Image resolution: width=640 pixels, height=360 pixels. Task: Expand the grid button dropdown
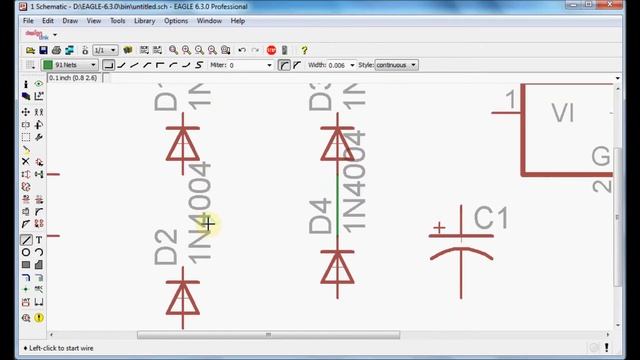[30, 65]
